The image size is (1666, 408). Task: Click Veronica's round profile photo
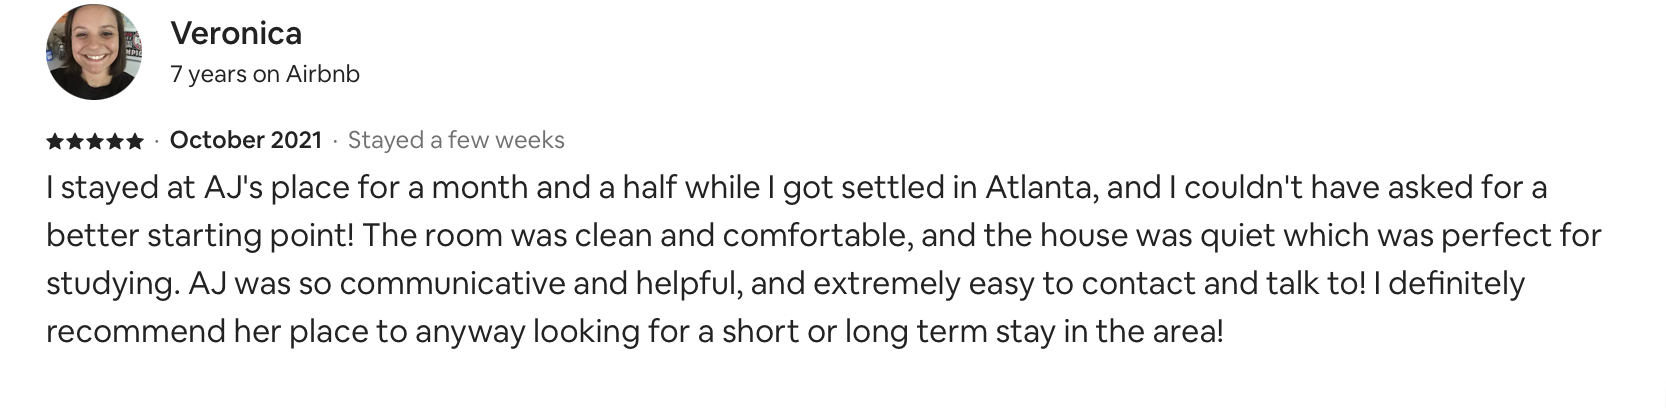pos(93,52)
